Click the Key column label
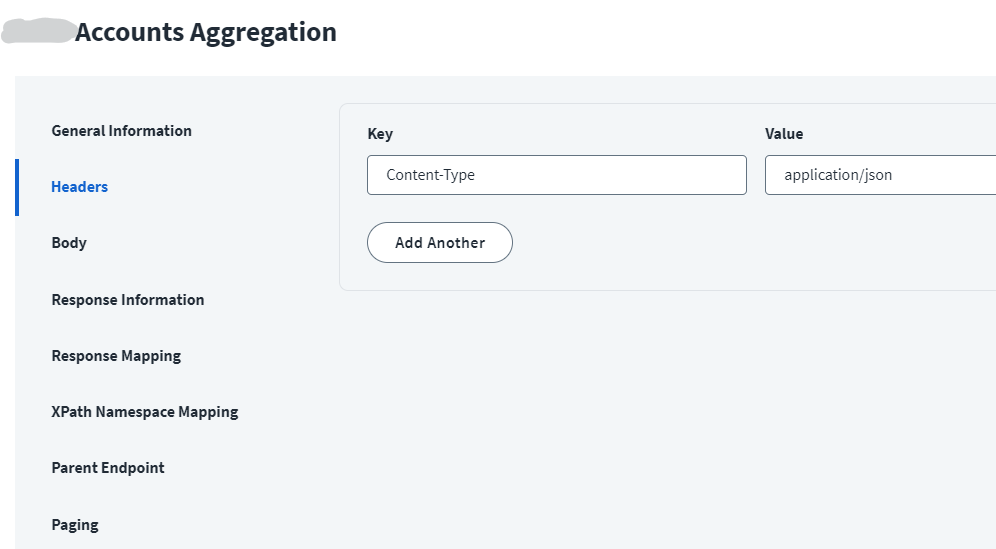Viewport: 996px width, 549px height. pos(380,134)
